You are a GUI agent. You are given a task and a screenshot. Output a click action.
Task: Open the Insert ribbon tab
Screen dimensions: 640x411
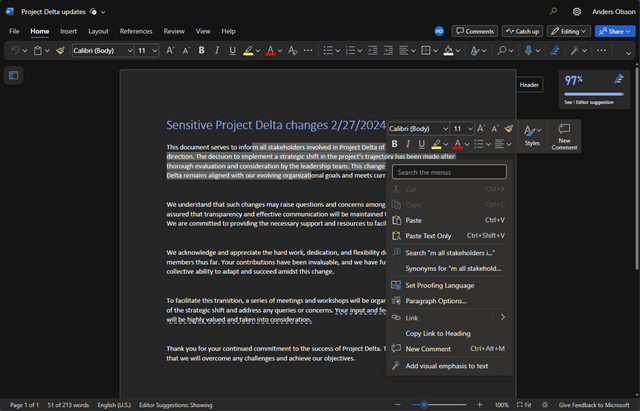click(x=68, y=31)
